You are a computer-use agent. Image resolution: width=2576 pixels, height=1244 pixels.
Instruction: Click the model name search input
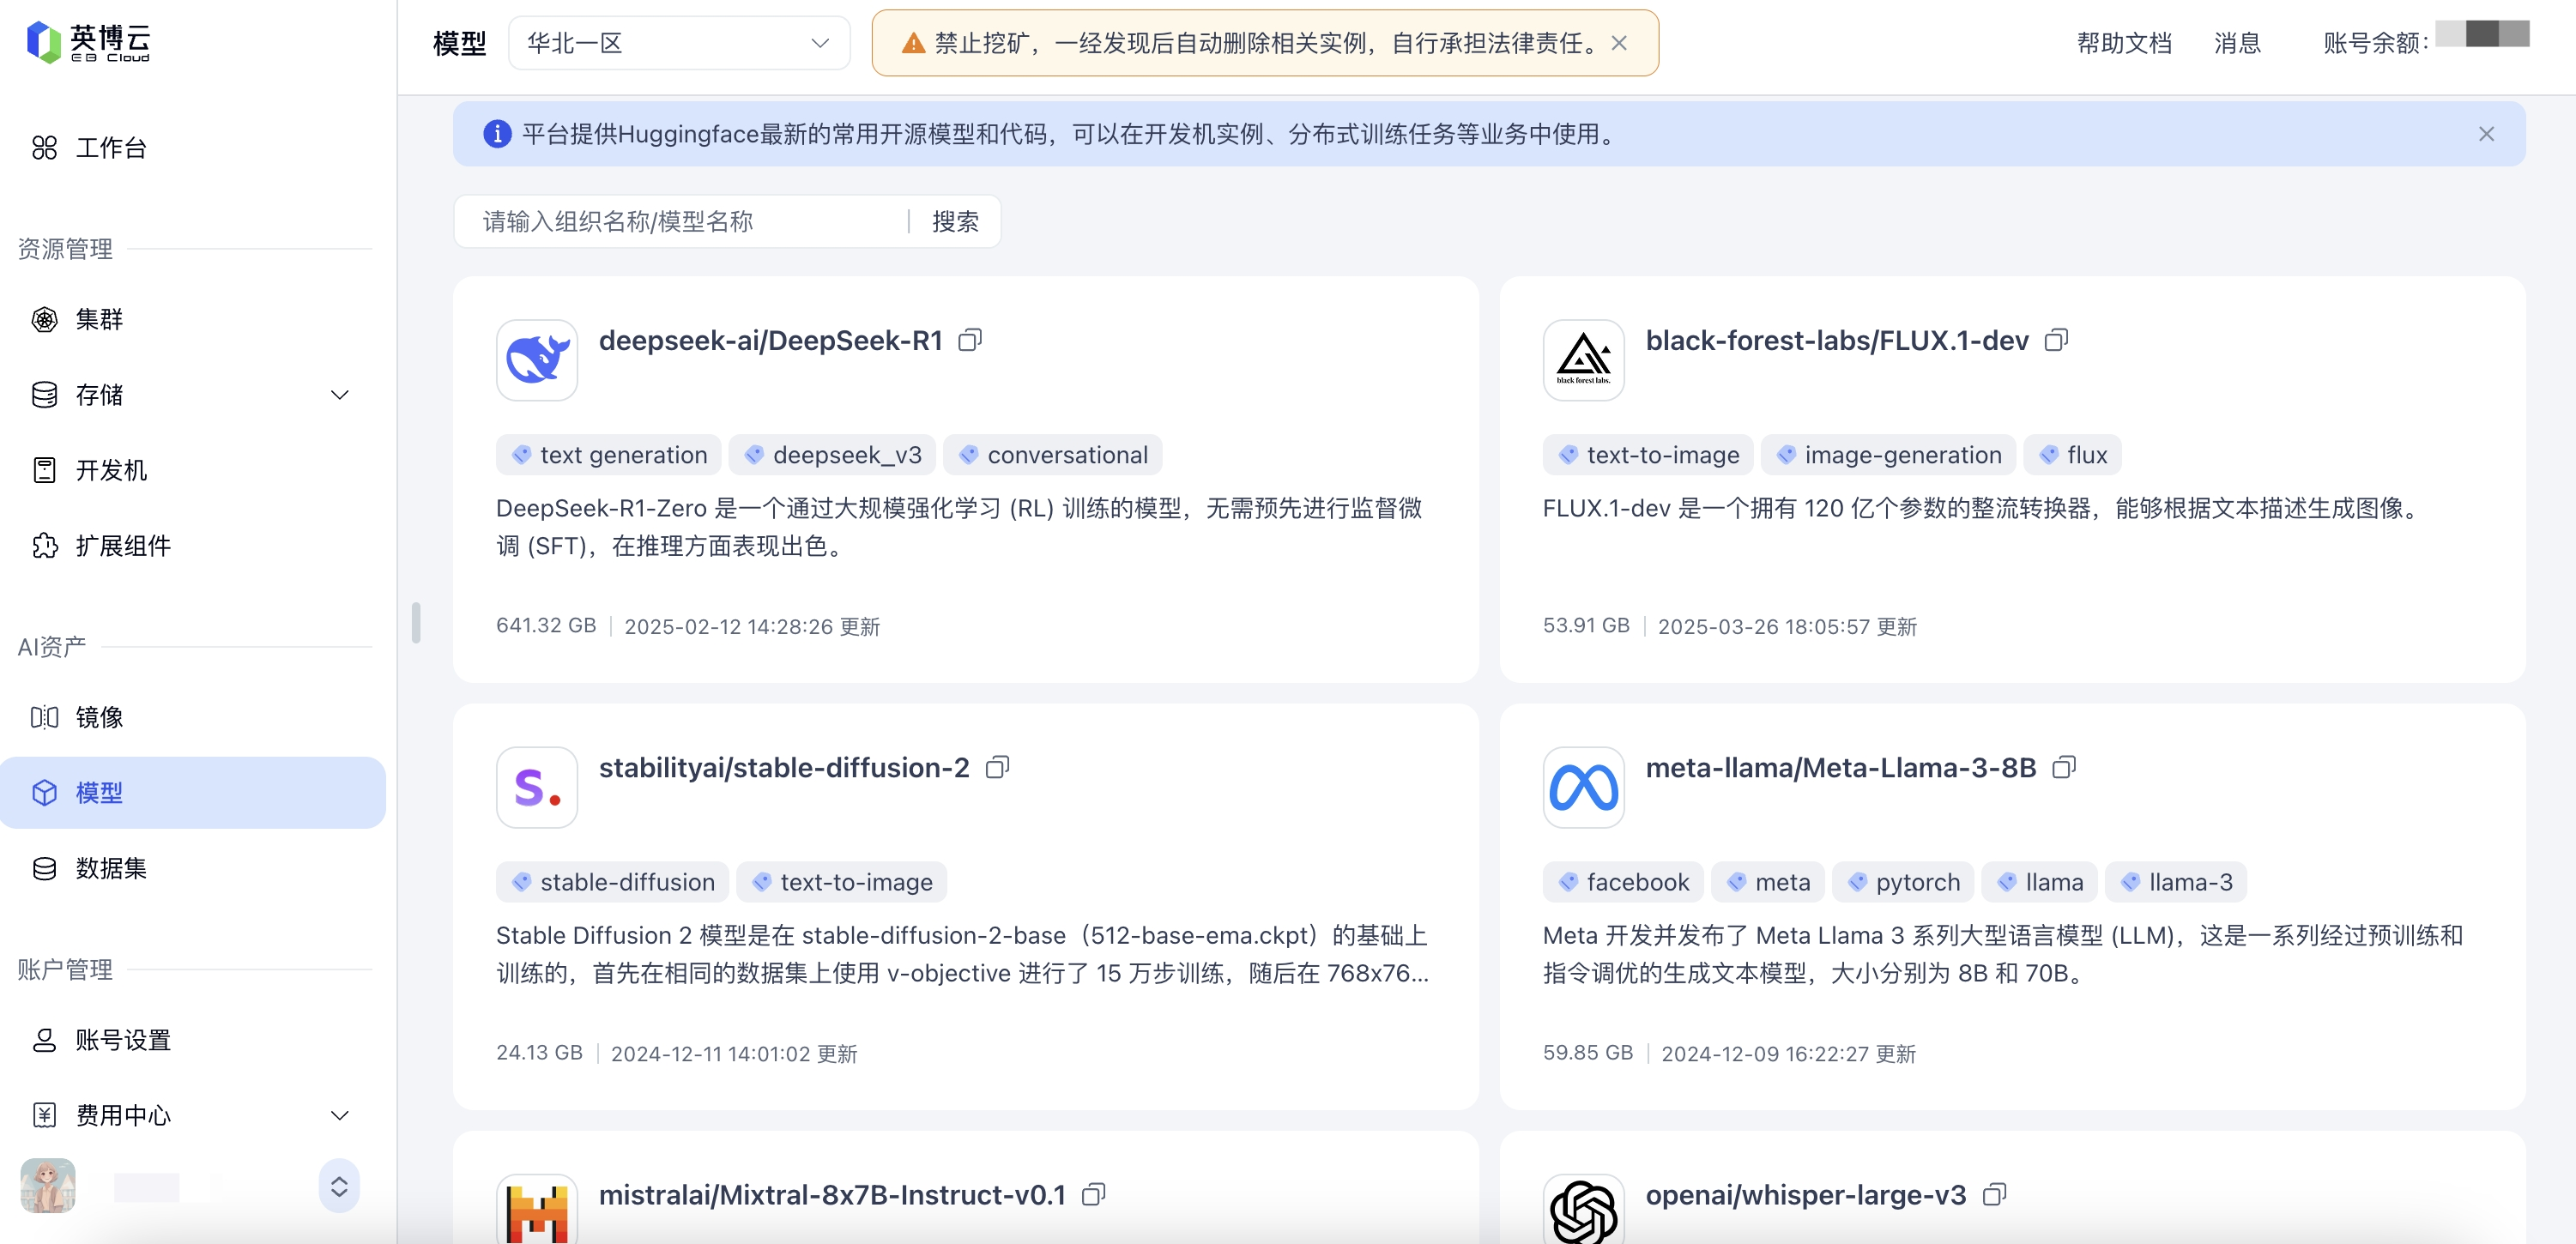pos(683,222)
